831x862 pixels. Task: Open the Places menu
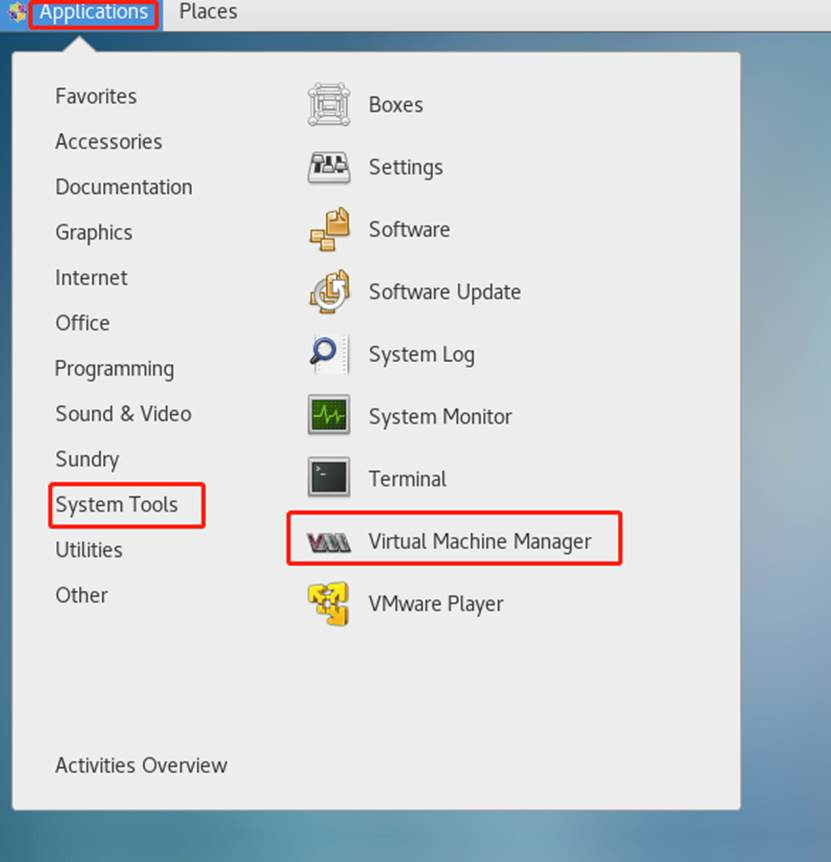coord(208,12)
